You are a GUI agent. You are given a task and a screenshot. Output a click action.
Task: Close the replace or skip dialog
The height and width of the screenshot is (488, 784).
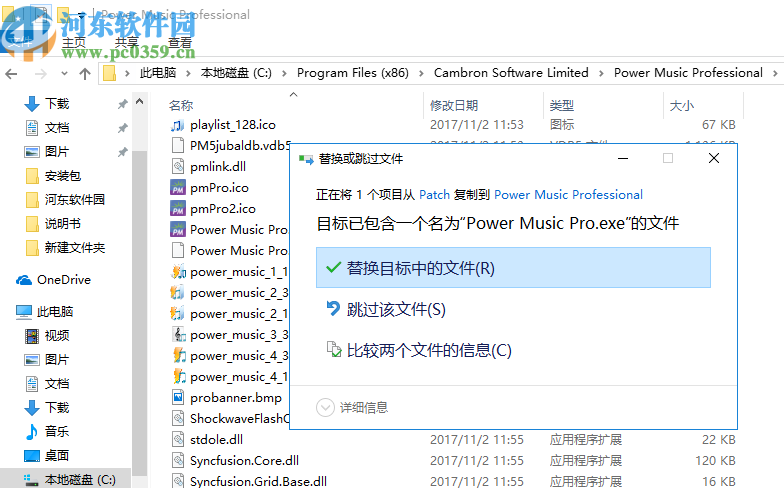point(714,158)
